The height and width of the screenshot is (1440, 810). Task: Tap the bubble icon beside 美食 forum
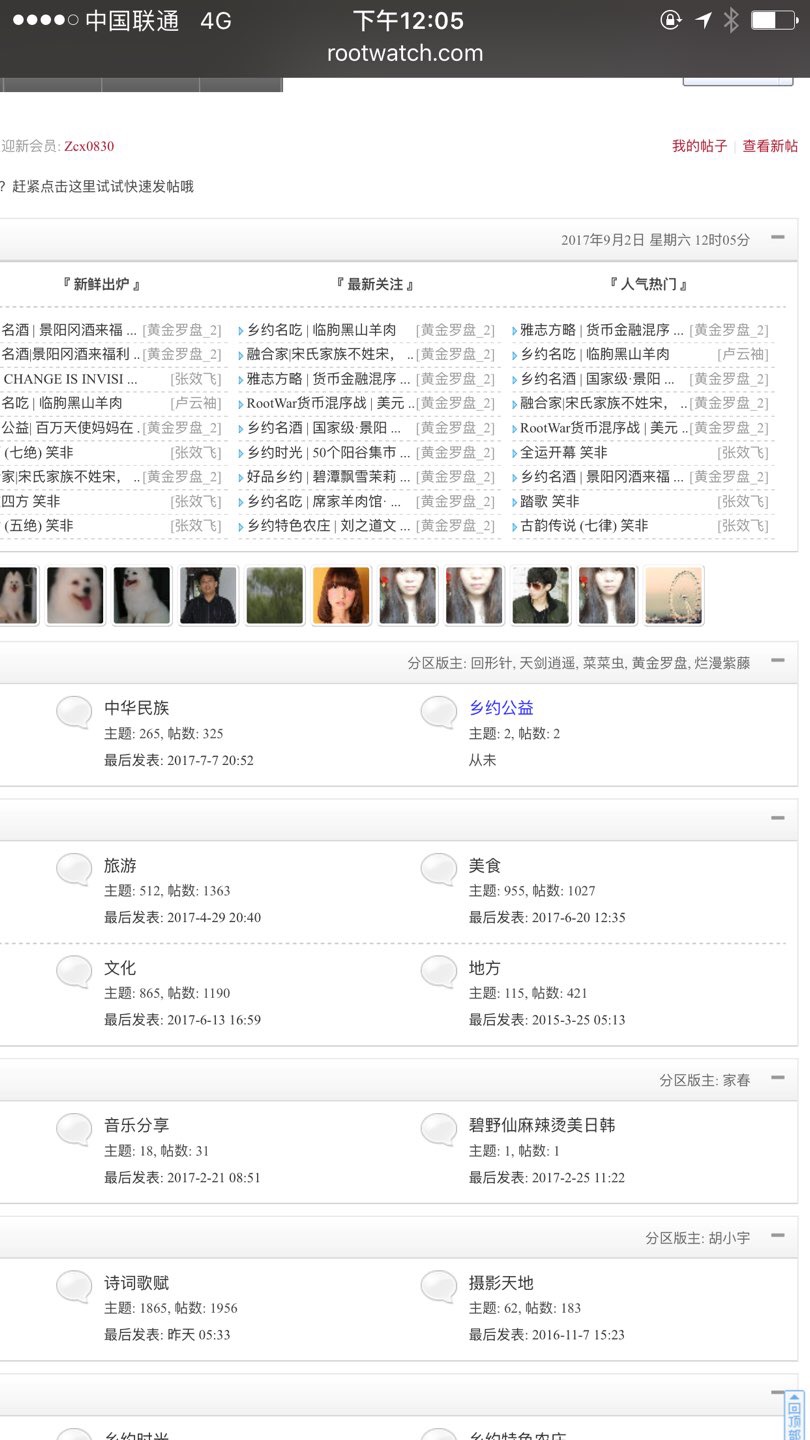pyautogui.click(x=438, y=869)
